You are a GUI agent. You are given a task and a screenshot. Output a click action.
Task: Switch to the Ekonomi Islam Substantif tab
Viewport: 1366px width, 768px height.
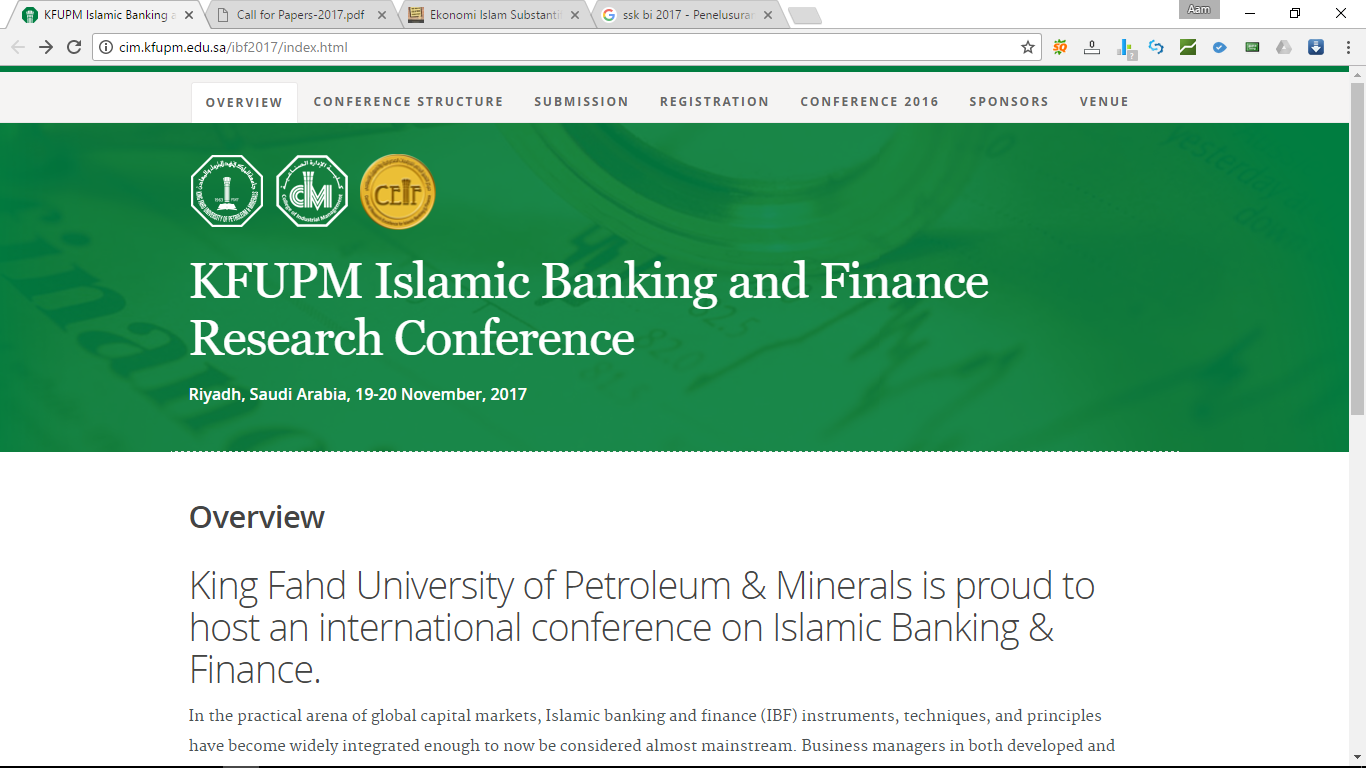[x=494, y=15]
